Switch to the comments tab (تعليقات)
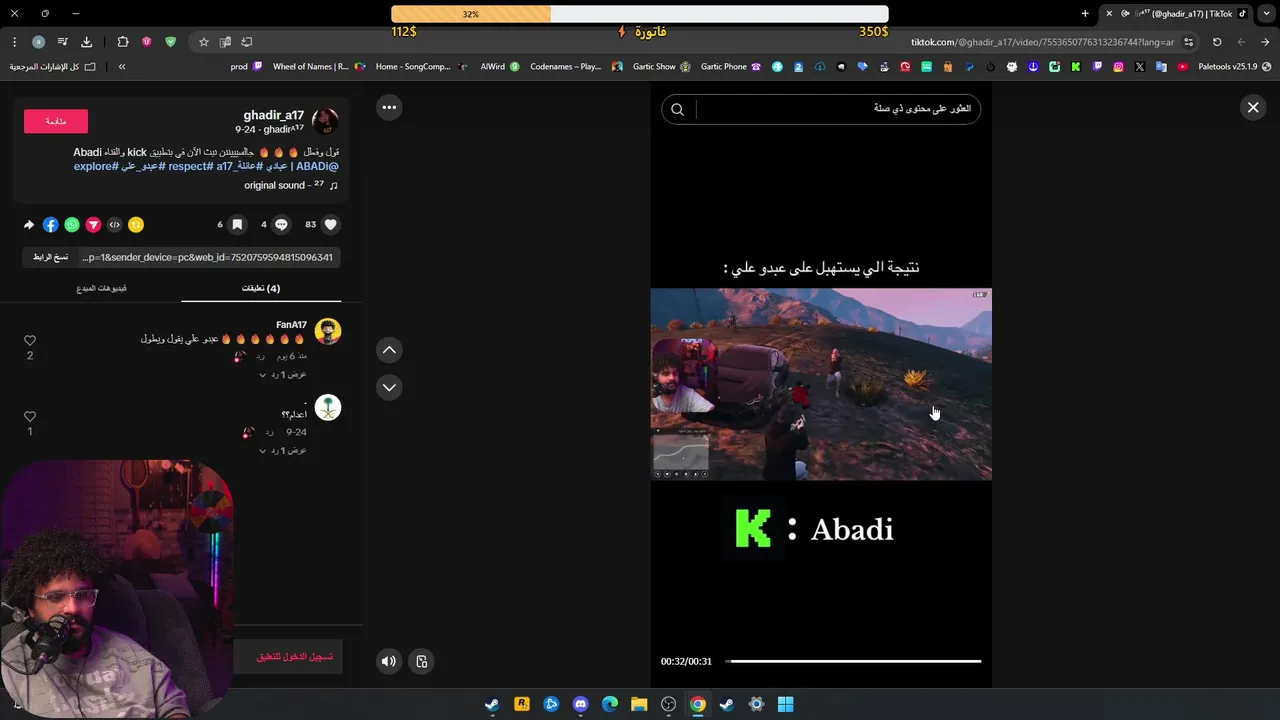Viewport: 1280px width, 720px height. pyautogui.click(x=261, y=288)
